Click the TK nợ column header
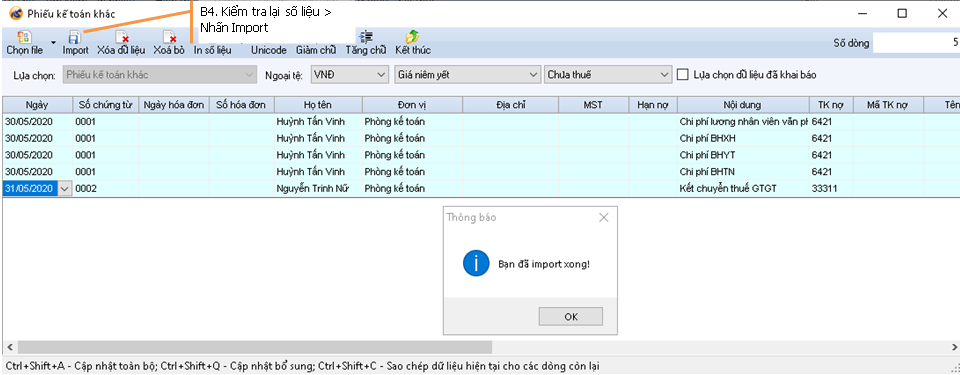Viewport: 960px width, 375px height. tap(831, 105)
